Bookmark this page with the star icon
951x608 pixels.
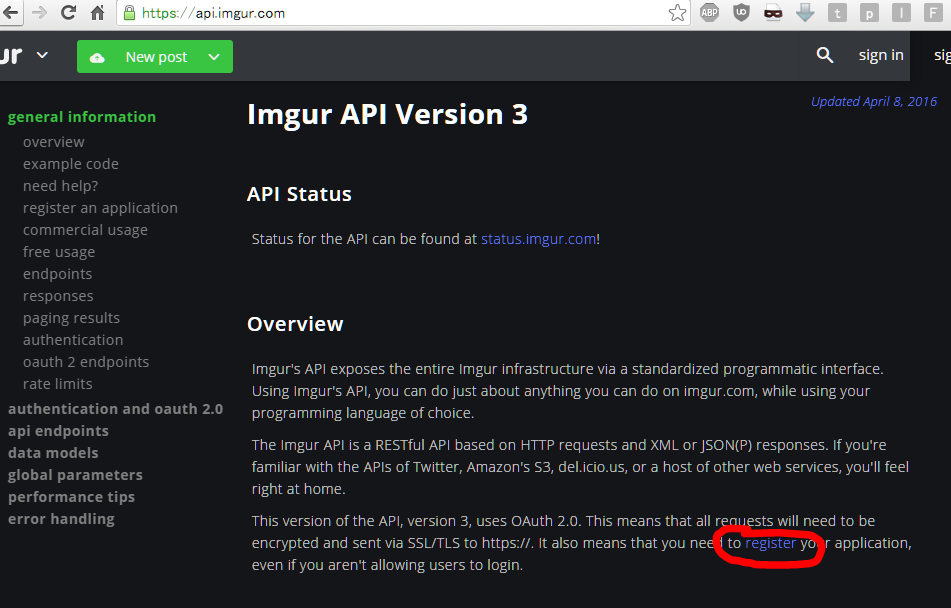tap(677, 13)
